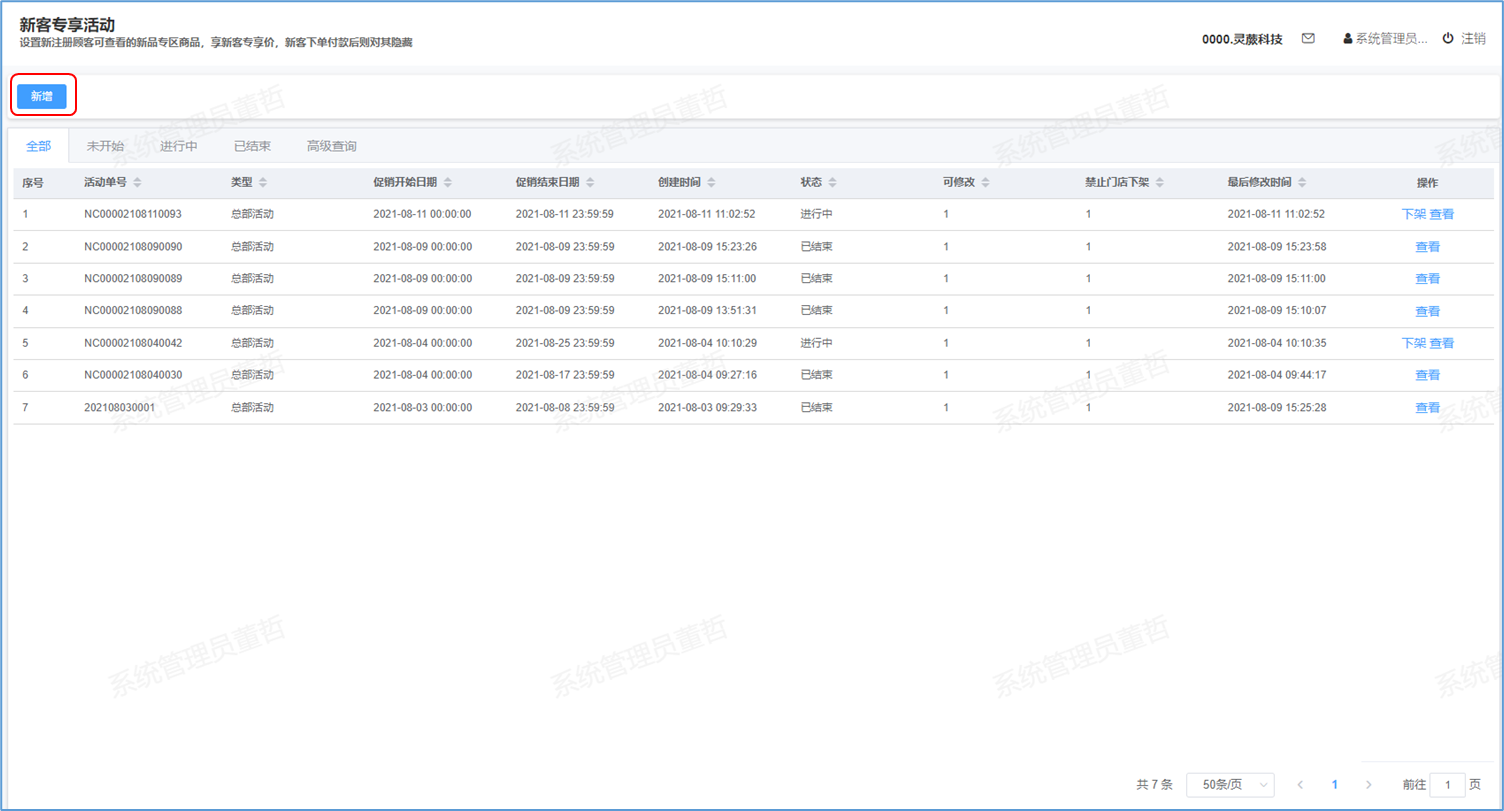Switch to the 进行中 tab

179,146
